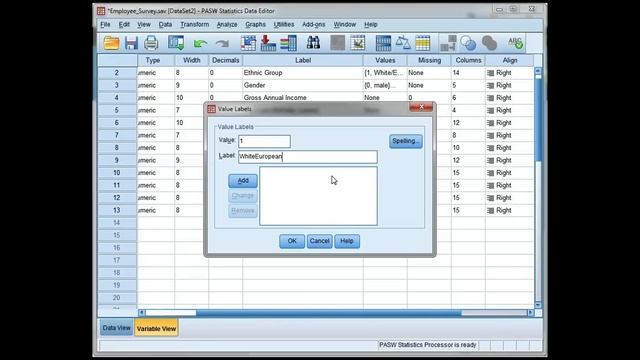Select row header 2
The height and width of the screenshot is (360, 640).
click(117, 73)
